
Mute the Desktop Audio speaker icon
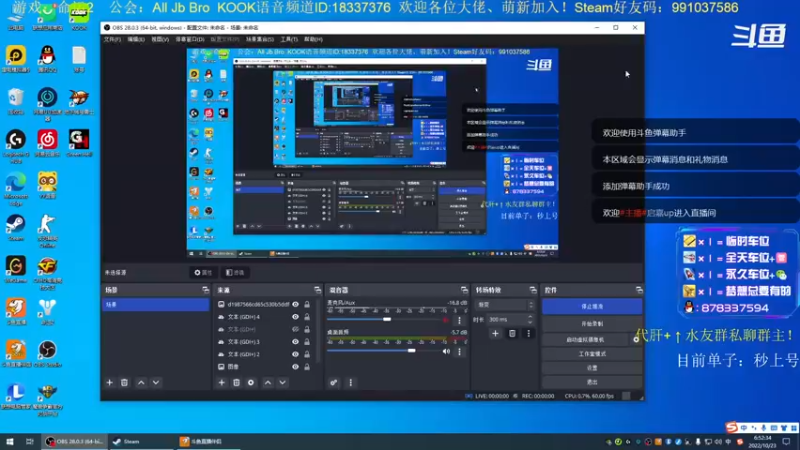(x=446, y=352)
